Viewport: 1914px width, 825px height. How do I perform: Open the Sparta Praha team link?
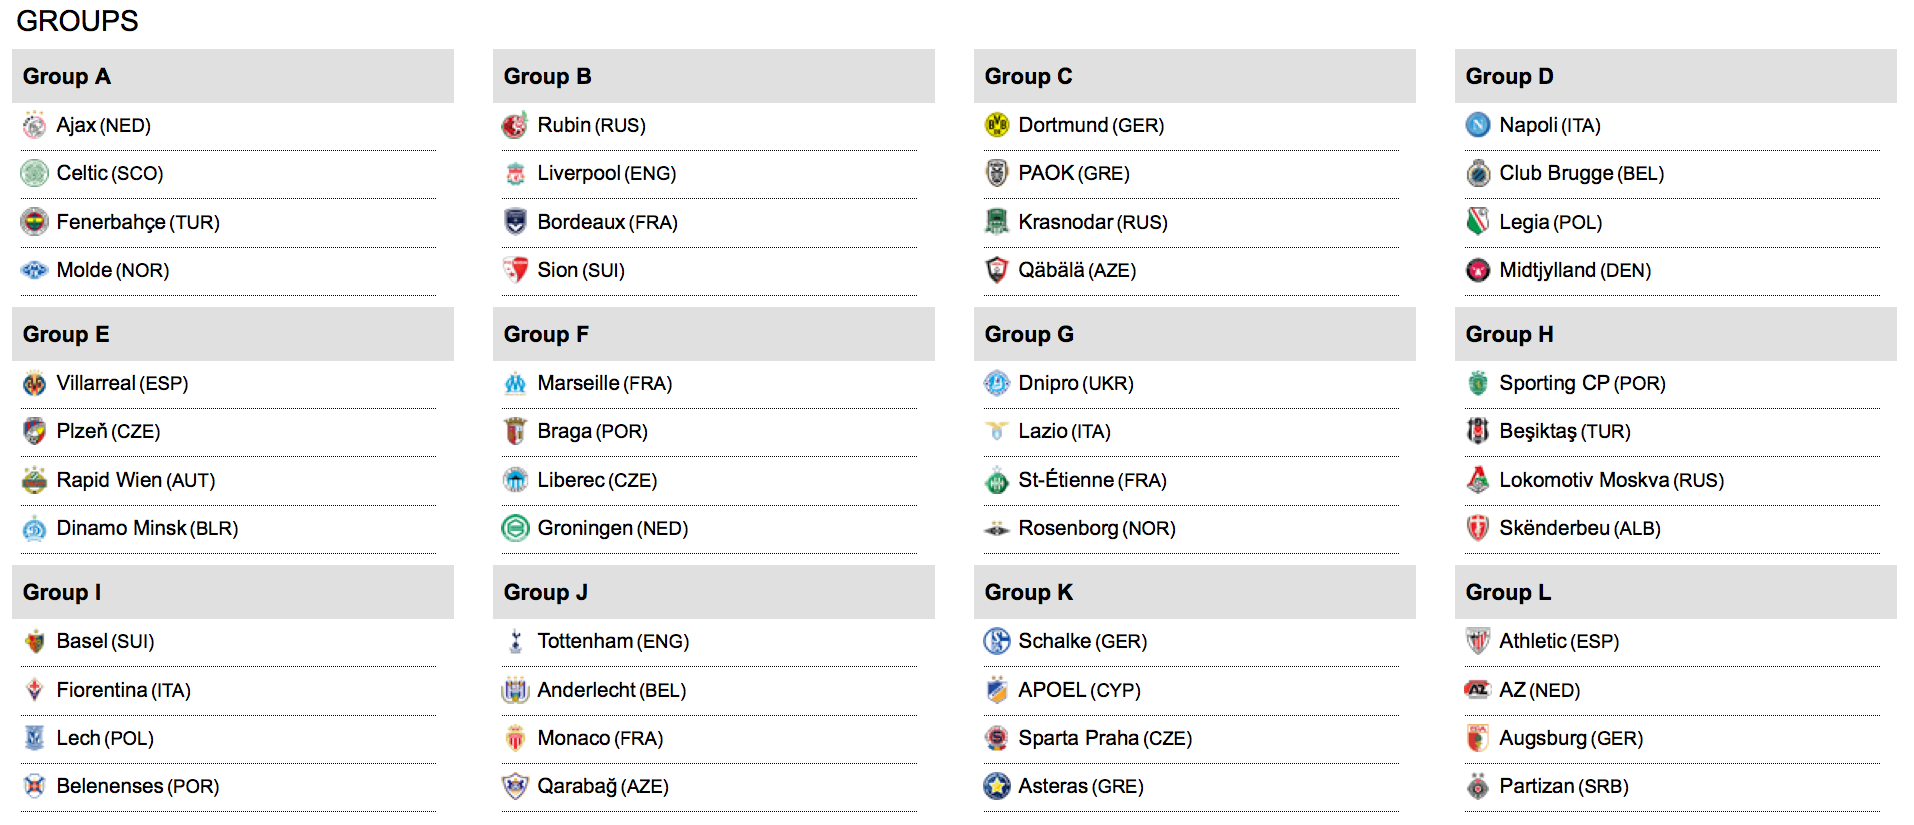(1078, 738)
